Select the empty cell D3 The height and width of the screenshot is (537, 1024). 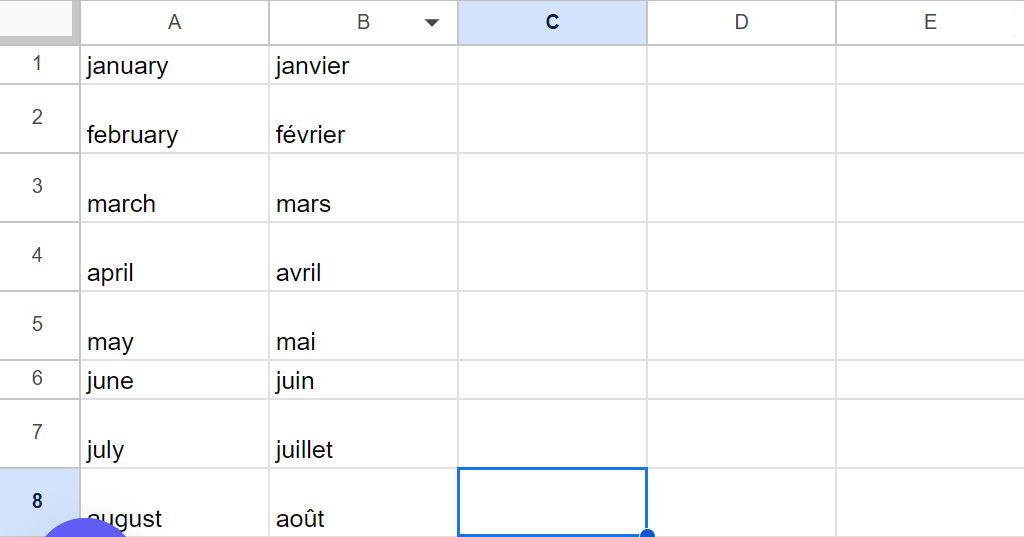741,188
